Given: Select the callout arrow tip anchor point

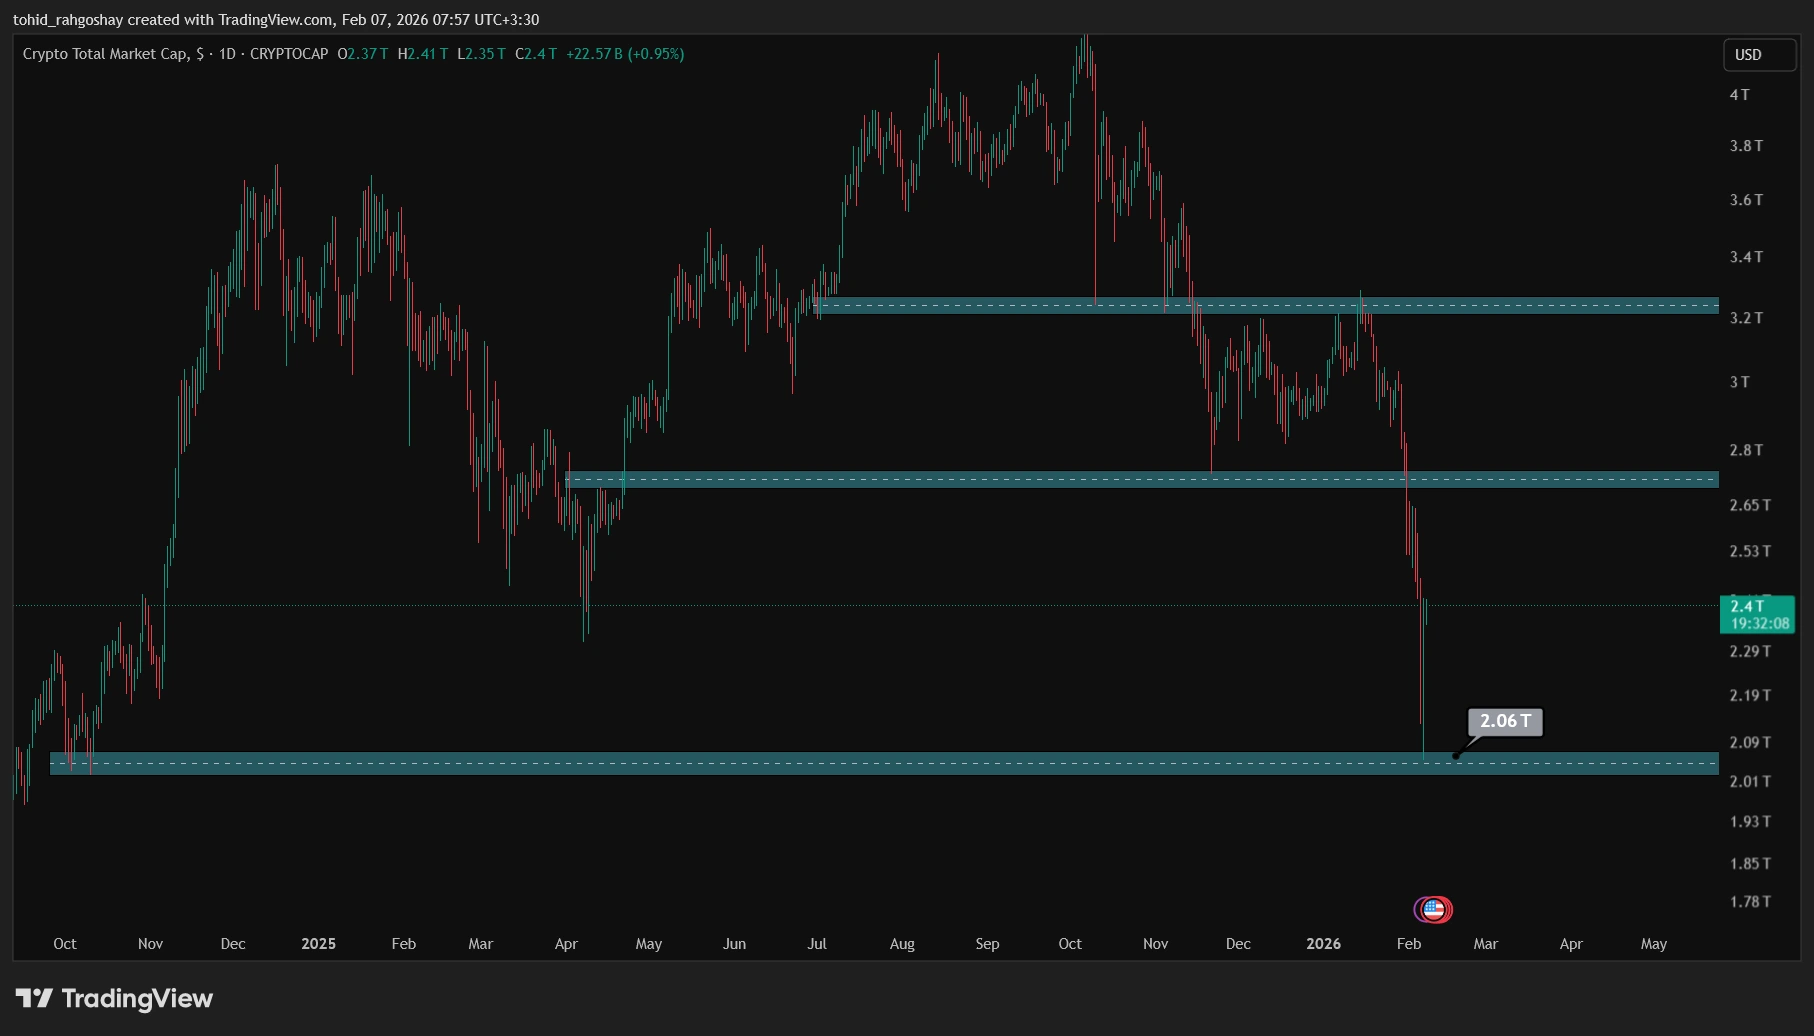Looking at the screenshot, I should click(1455, 757).
